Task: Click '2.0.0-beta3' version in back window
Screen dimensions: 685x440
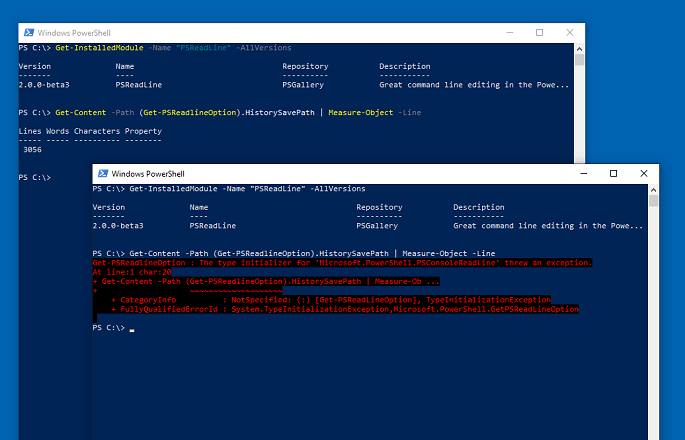Action: (44, 85)
